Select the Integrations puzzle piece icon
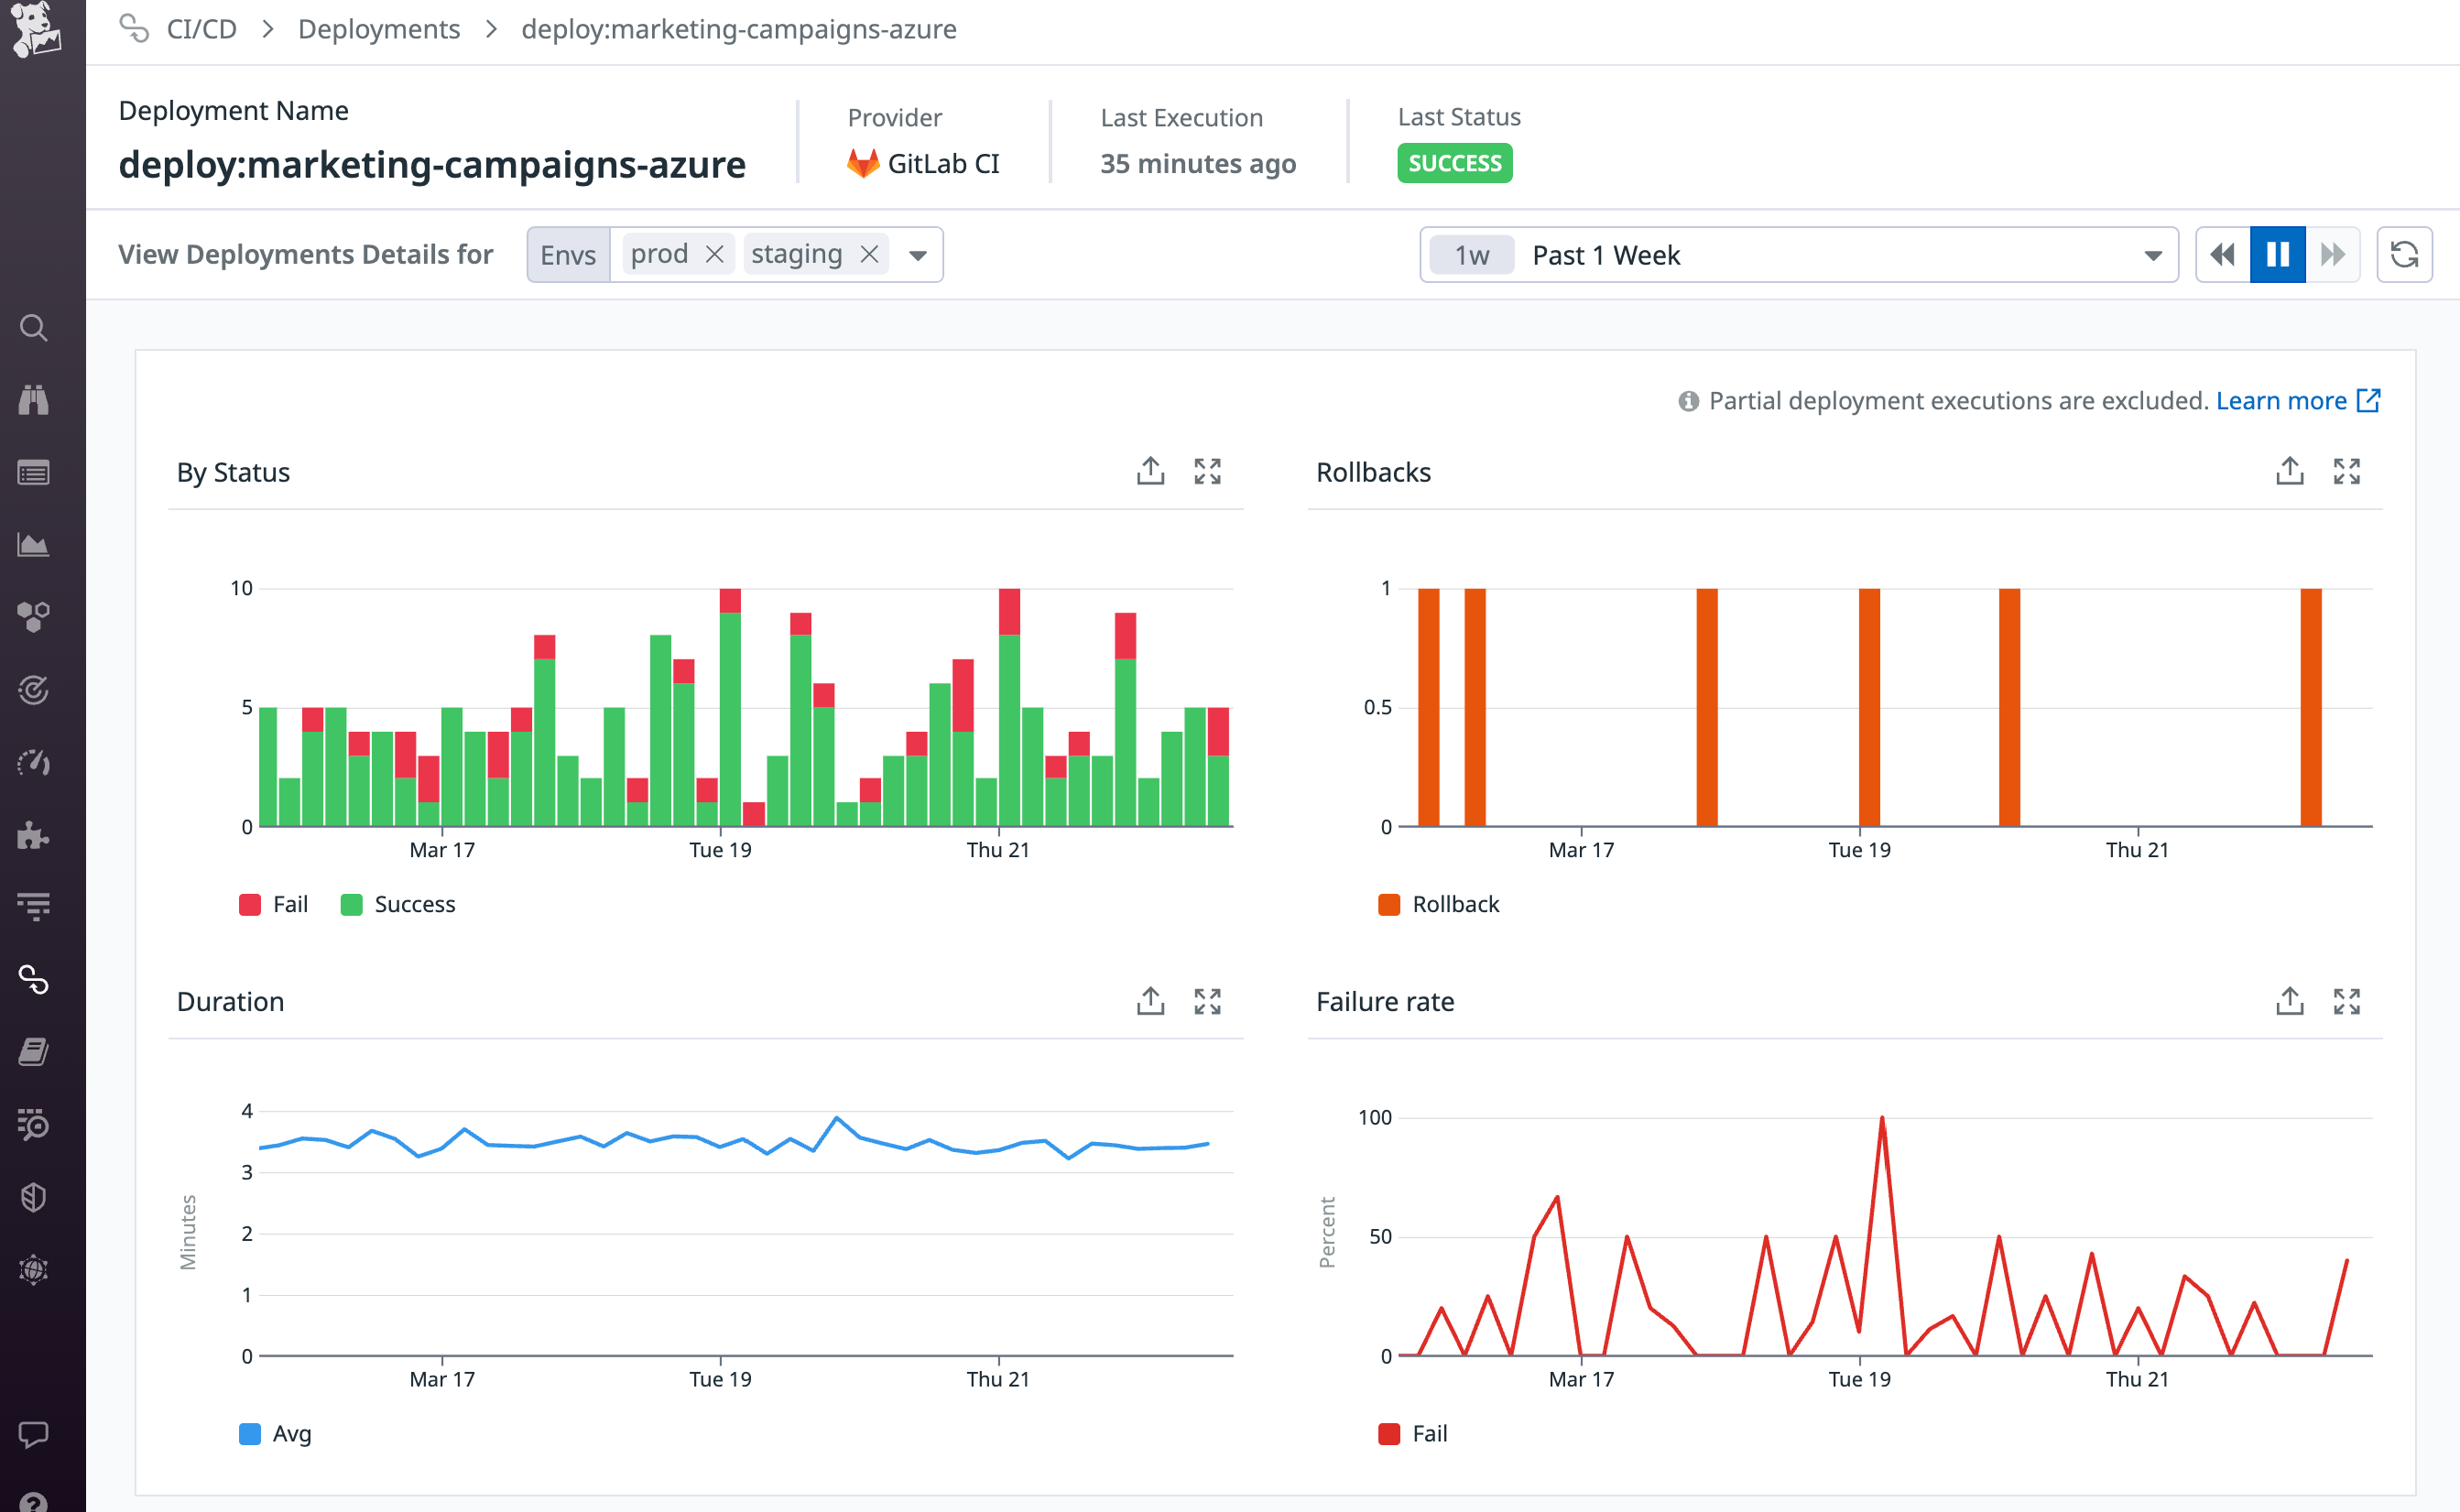 [x=34, y=836]
